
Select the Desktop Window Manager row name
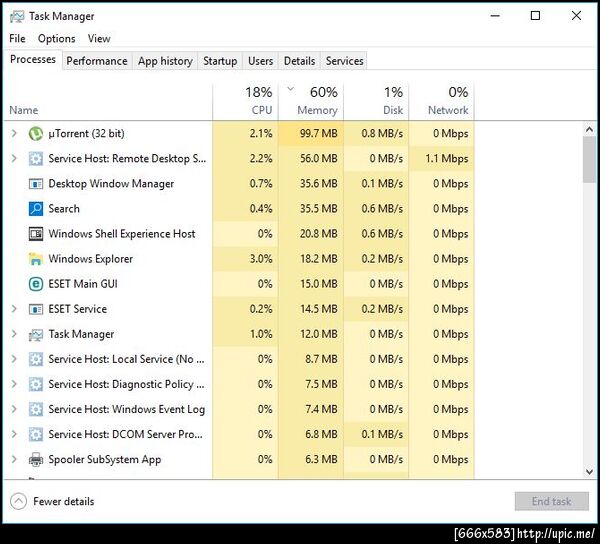tap(111, 184)
